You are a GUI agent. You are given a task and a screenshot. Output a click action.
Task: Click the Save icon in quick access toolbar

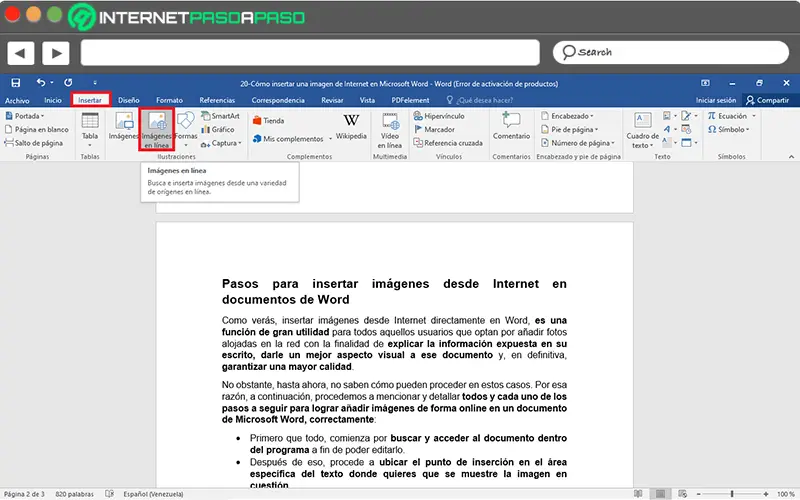point(16,83)
